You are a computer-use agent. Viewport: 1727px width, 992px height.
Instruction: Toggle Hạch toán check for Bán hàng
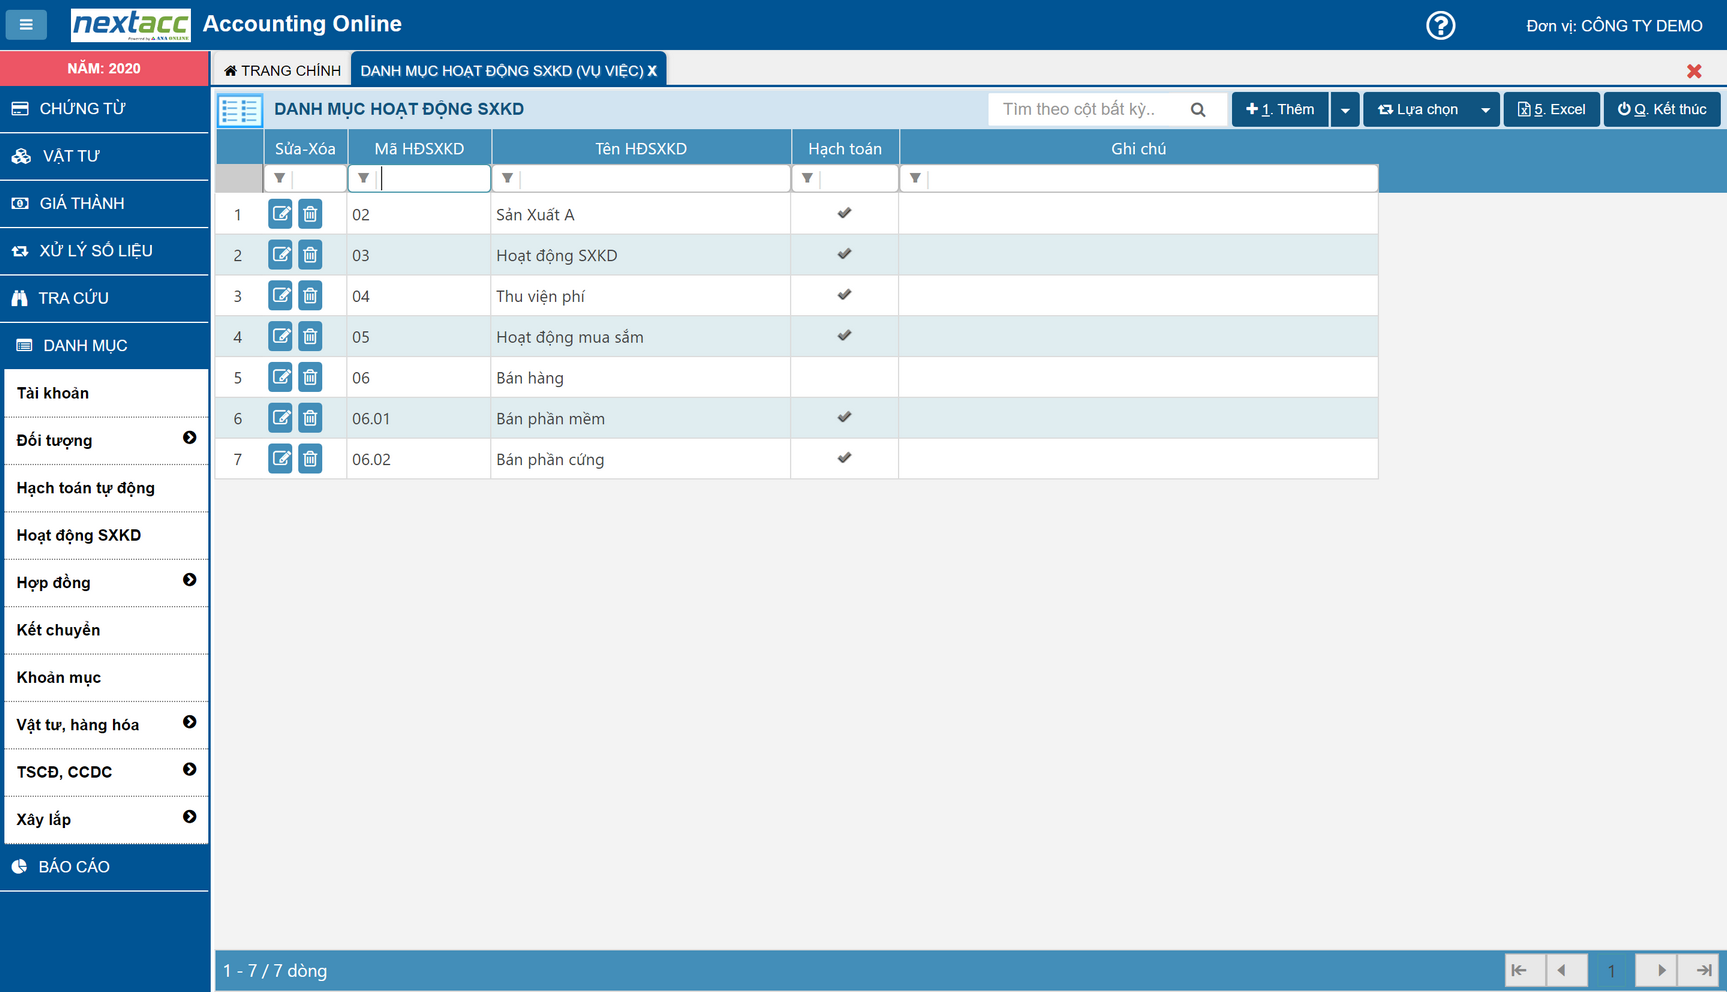pos(844,378)
